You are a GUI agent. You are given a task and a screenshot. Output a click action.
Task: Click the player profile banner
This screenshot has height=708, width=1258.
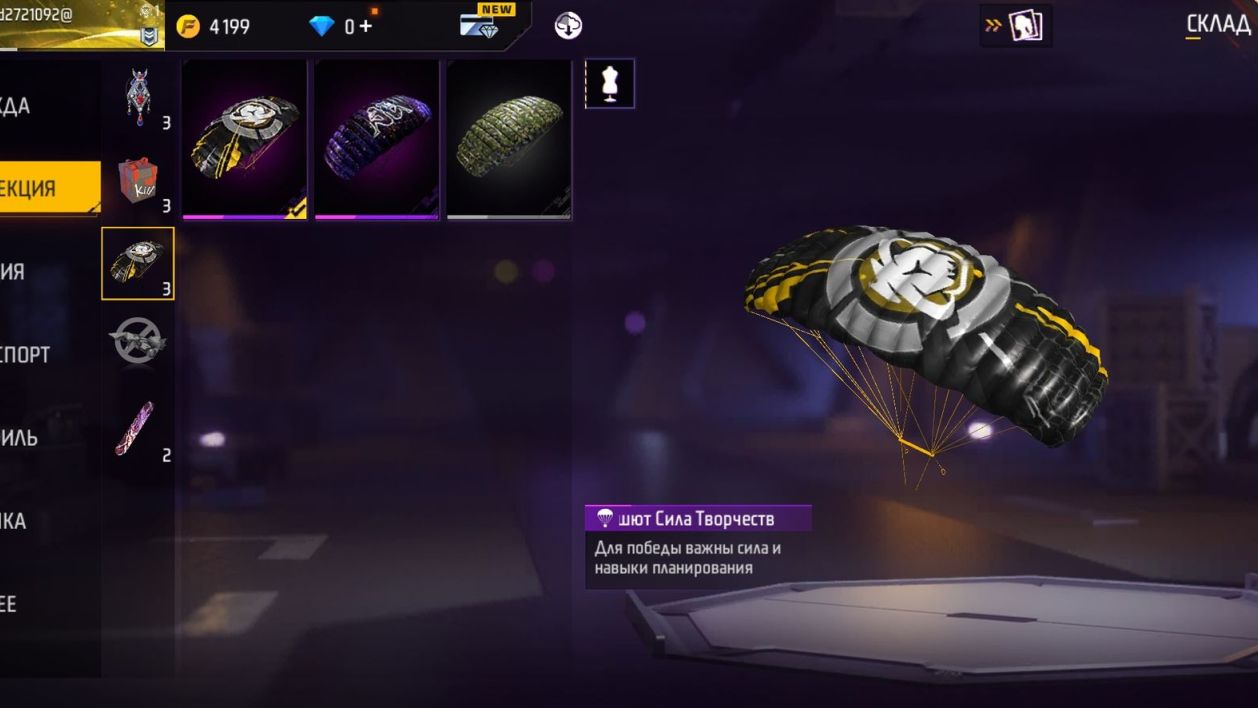pos(82,25)
